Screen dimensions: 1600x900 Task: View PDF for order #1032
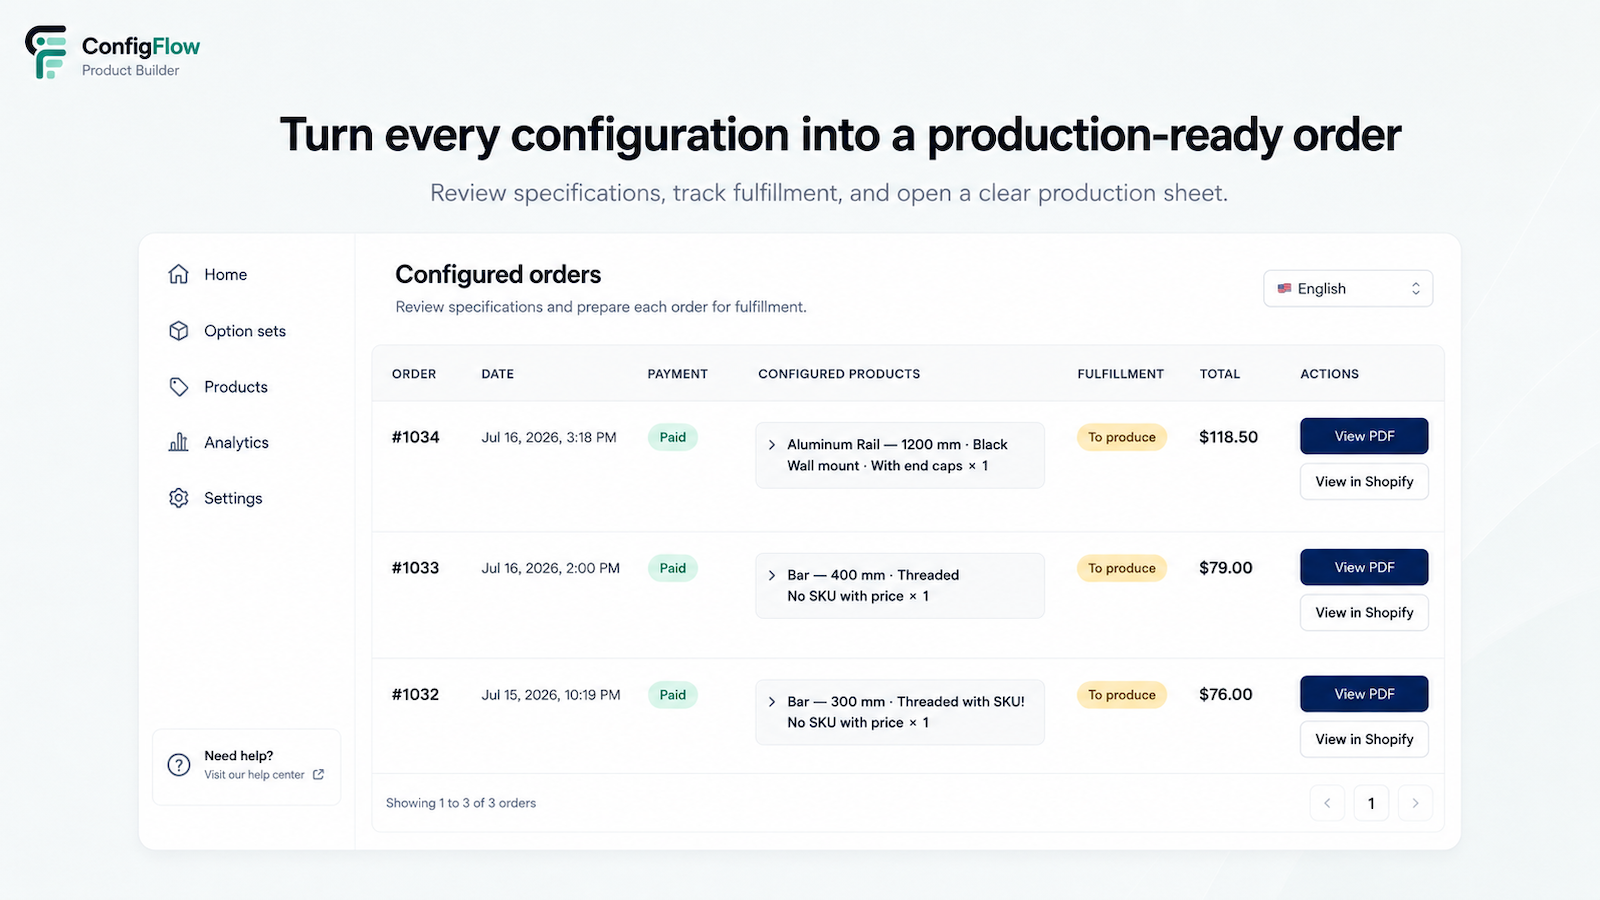click(1364, 694)
